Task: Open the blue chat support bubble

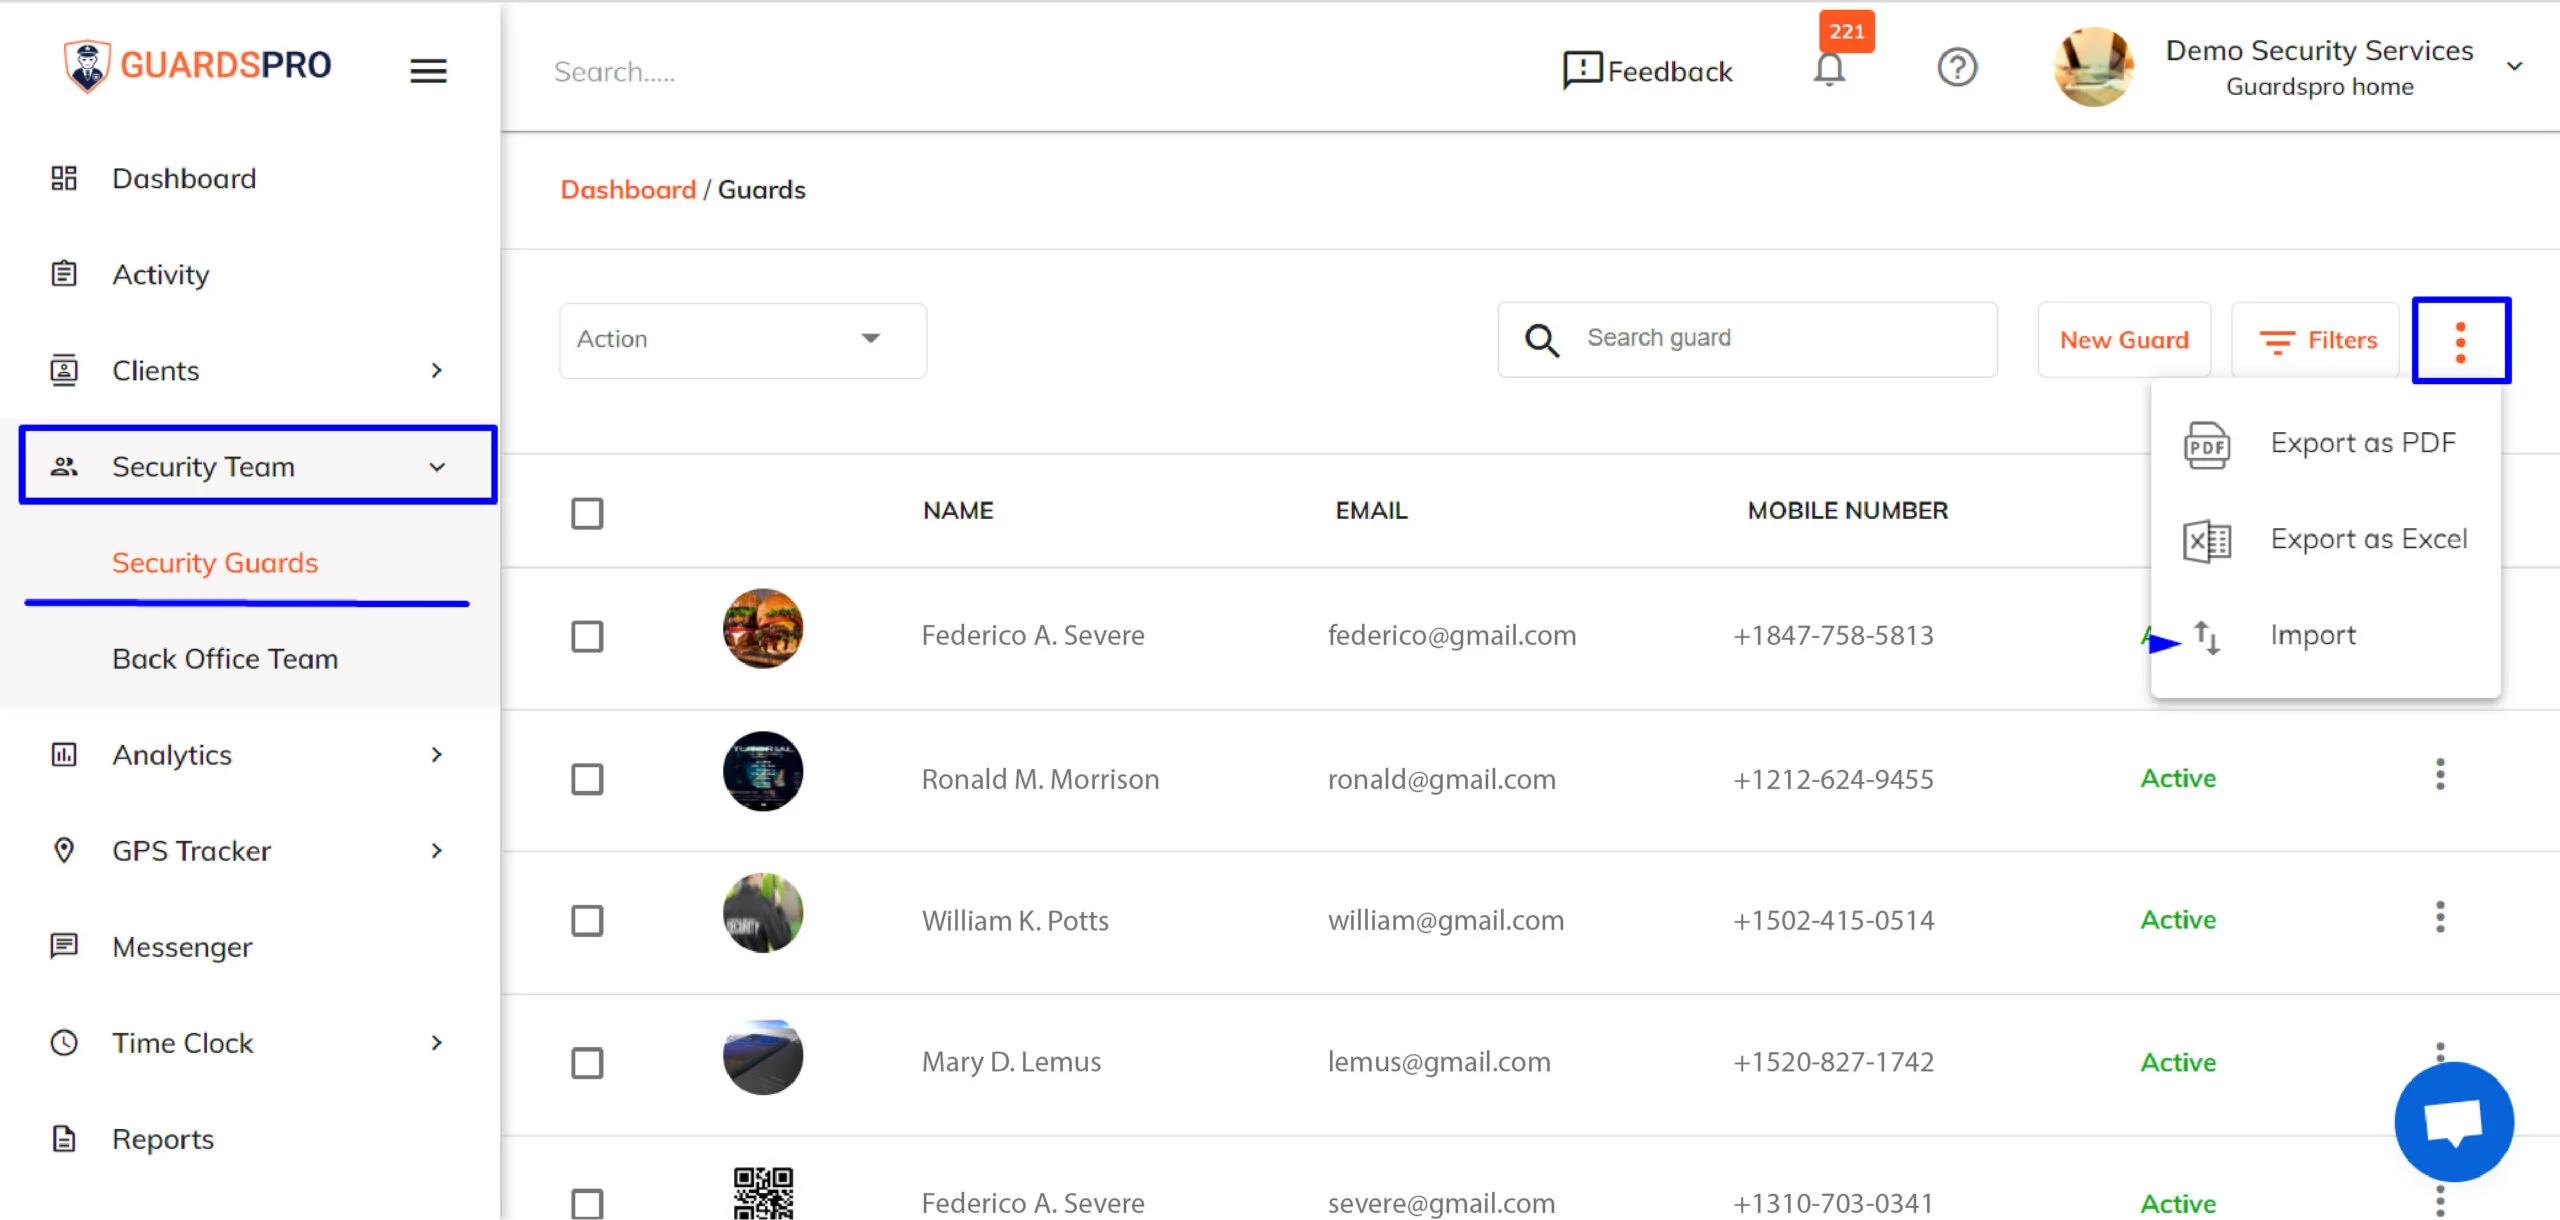Action: coord(2453,1122)
